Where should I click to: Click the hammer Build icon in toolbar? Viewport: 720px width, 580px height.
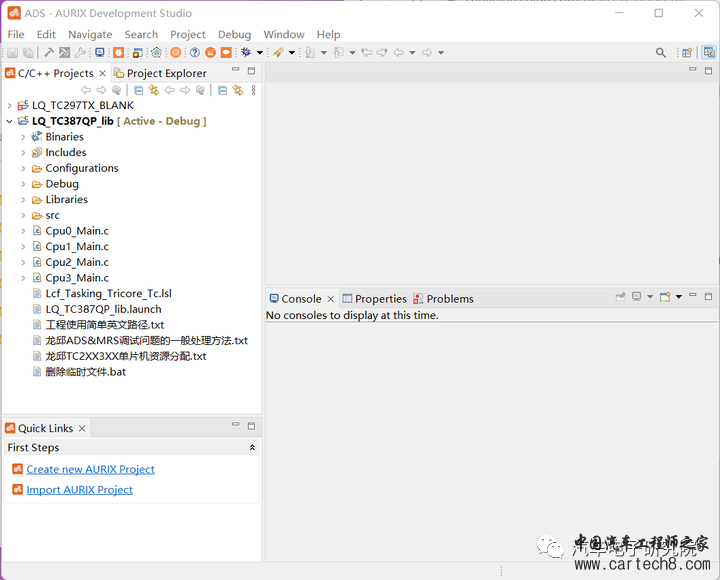point(49,52)
